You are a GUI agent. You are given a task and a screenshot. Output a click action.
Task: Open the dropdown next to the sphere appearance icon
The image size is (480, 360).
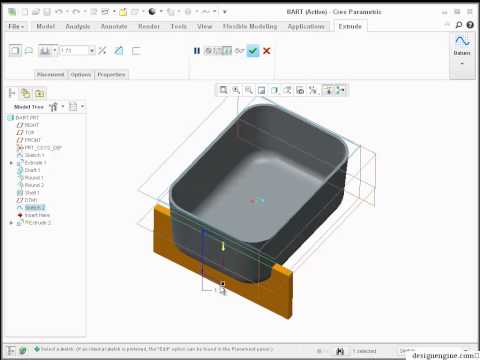point(161,12)
